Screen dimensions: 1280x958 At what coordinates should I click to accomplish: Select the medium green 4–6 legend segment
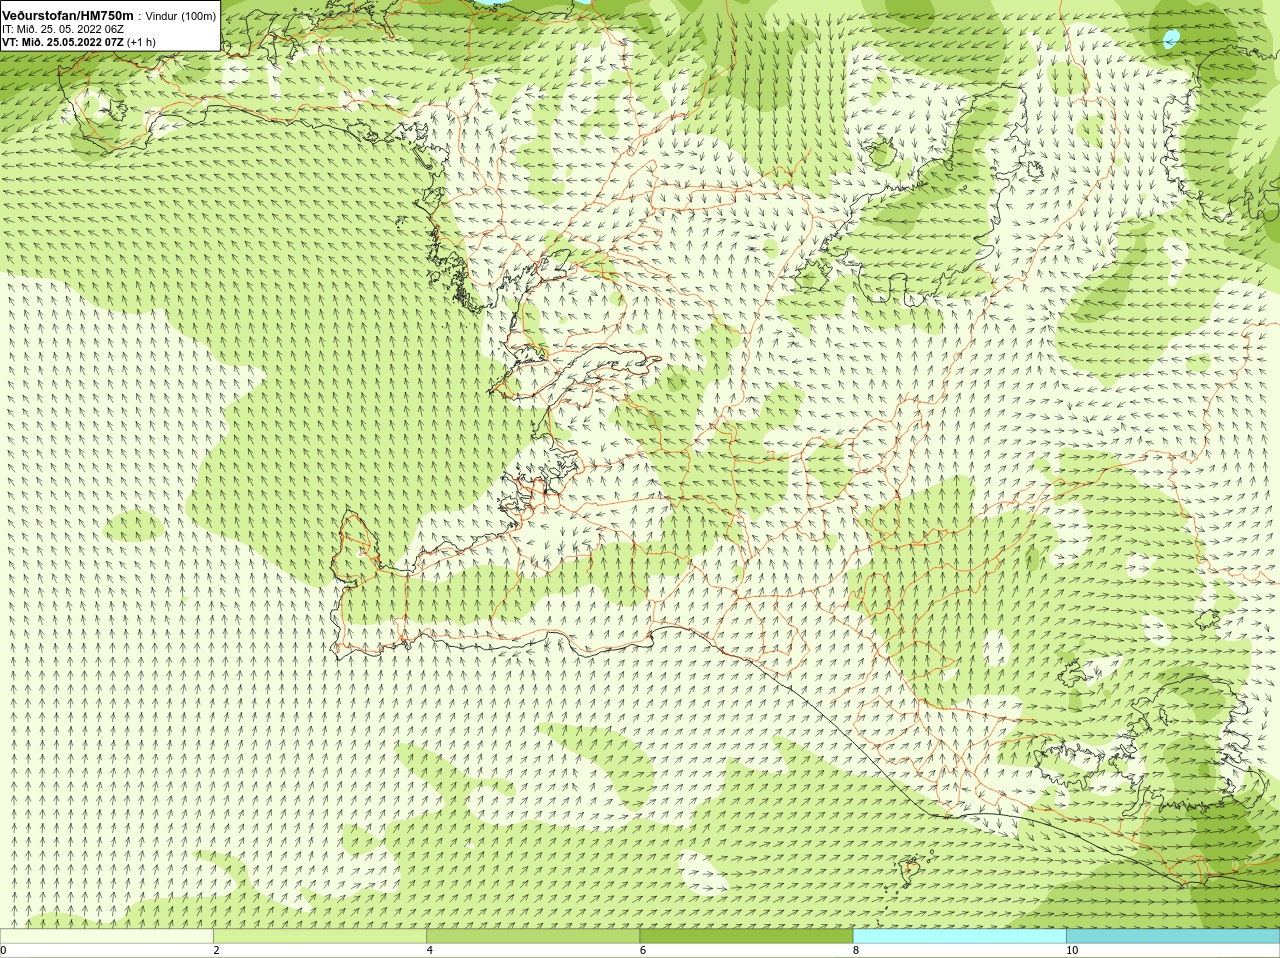click(x=533, y=936)
